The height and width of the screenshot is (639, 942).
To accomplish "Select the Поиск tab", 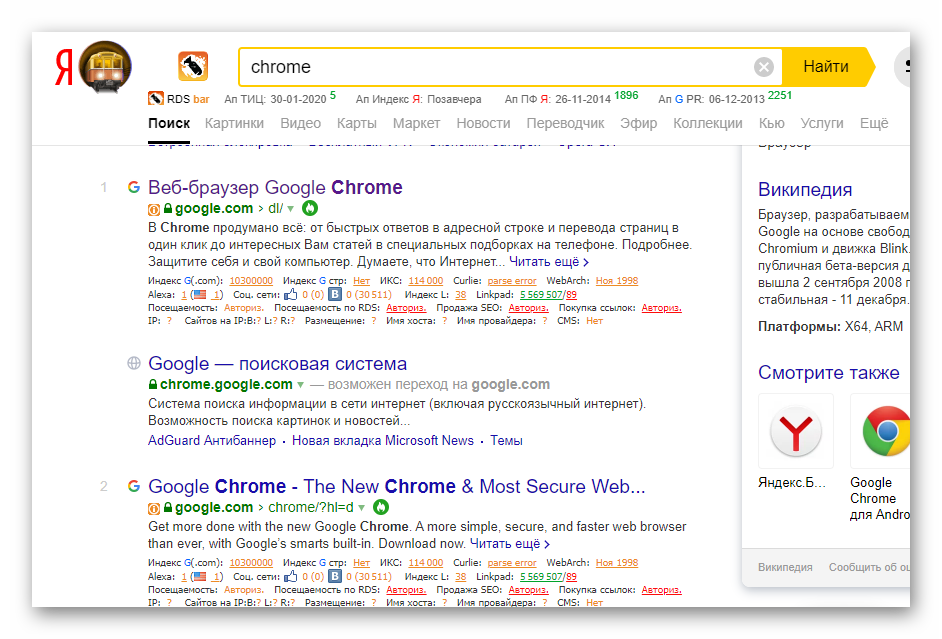I will click(x=169, y=123).
